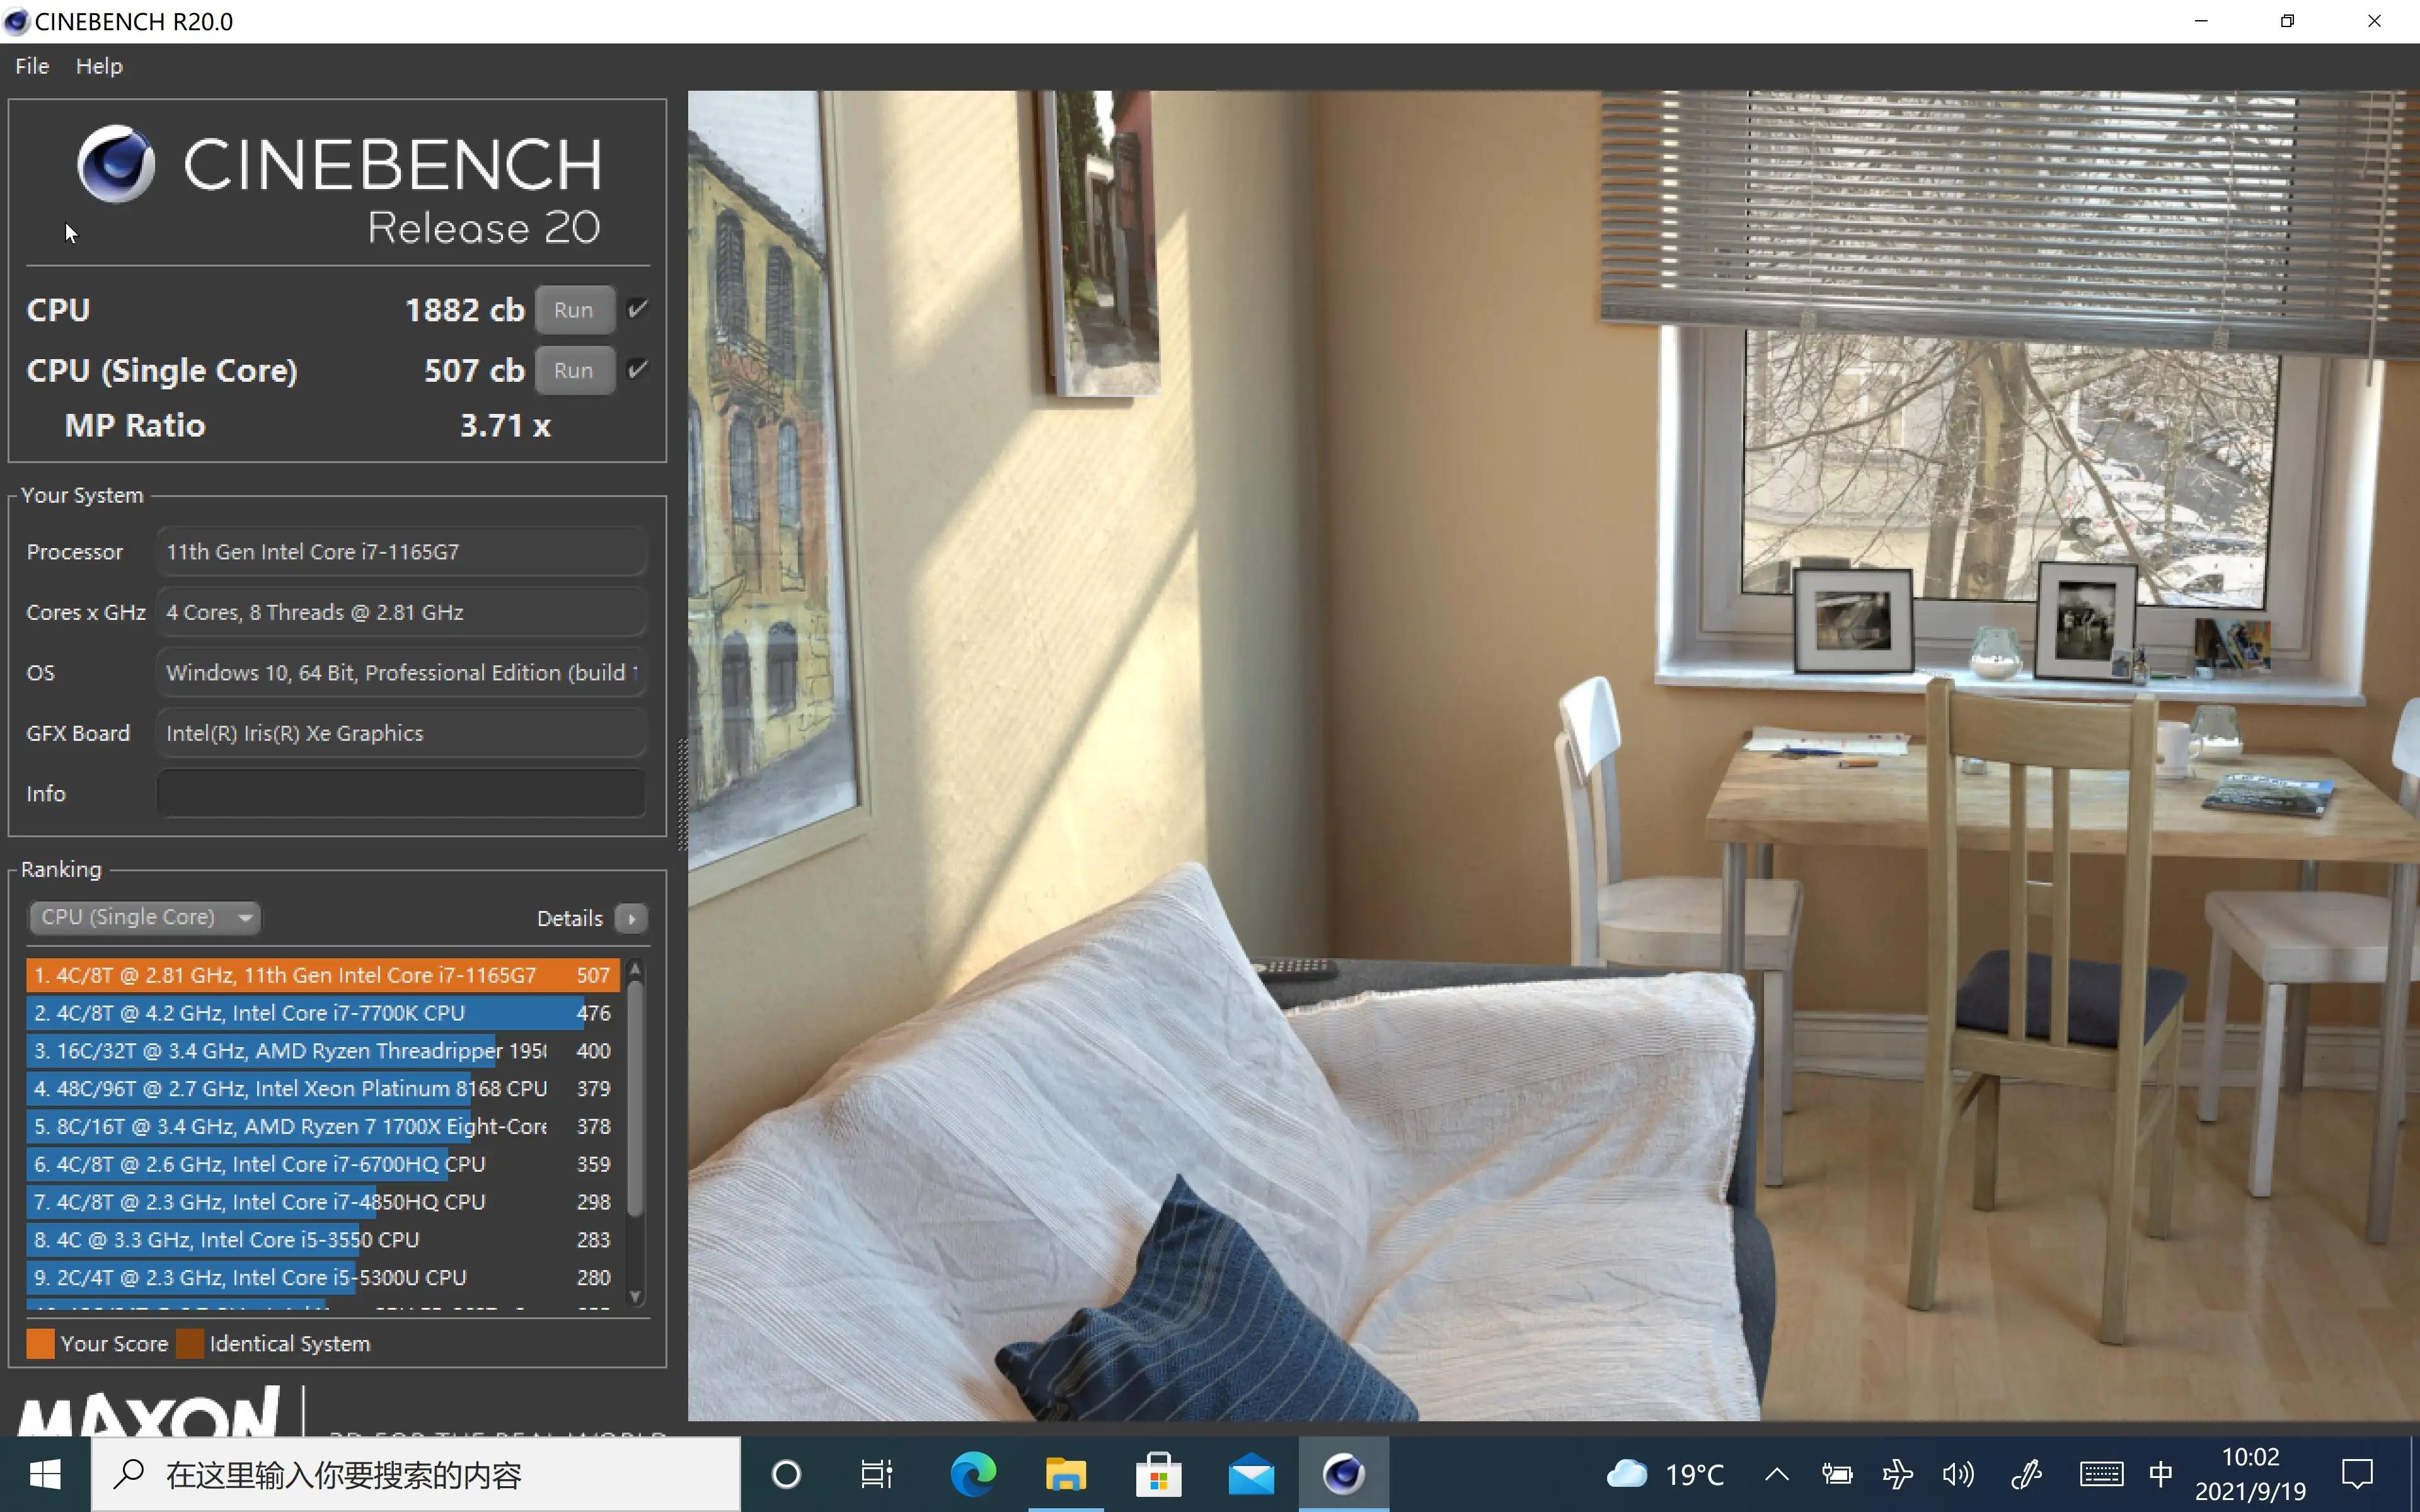2420x1512 pixels.
Task: Open the CPU (Single Core) ranking dropdown
Action: 145,917
